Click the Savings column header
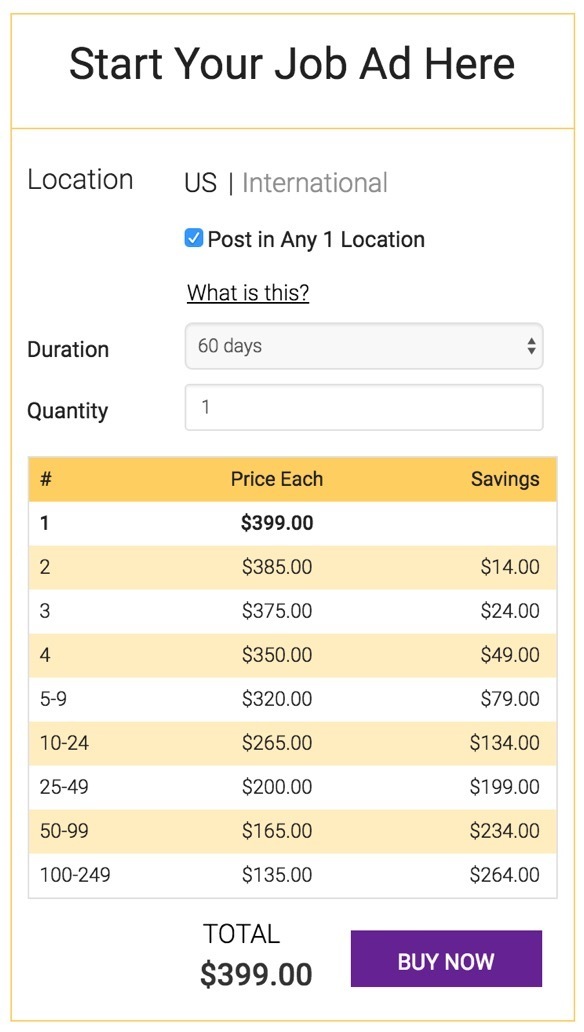584x1032 pixels. pos(505,479)
